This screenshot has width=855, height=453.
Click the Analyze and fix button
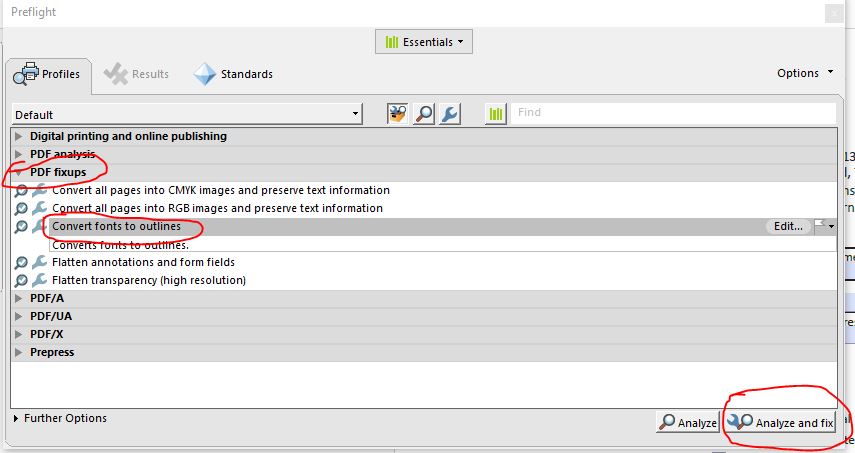[781, 423]
